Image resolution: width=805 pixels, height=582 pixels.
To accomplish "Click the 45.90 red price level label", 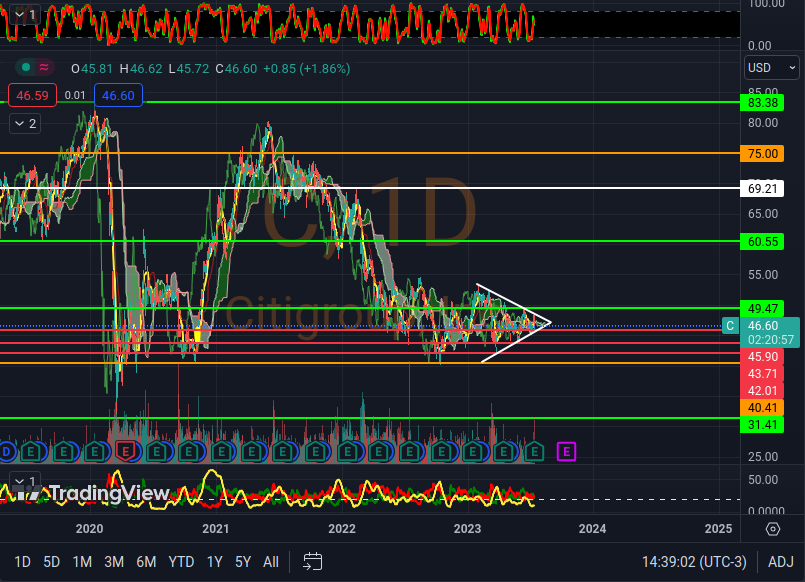I will click(762, 357).
